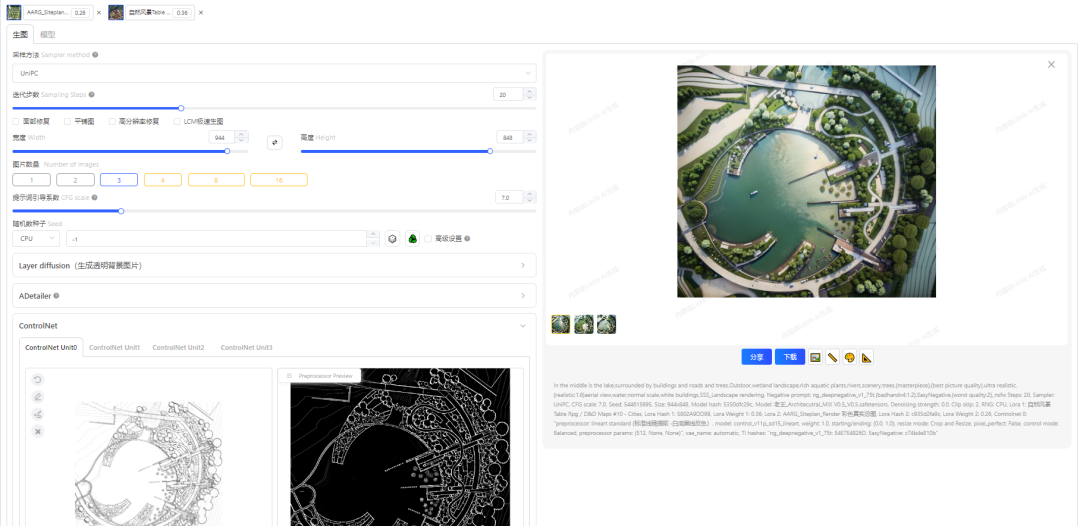Click the Seed input field

pos(216,238)
